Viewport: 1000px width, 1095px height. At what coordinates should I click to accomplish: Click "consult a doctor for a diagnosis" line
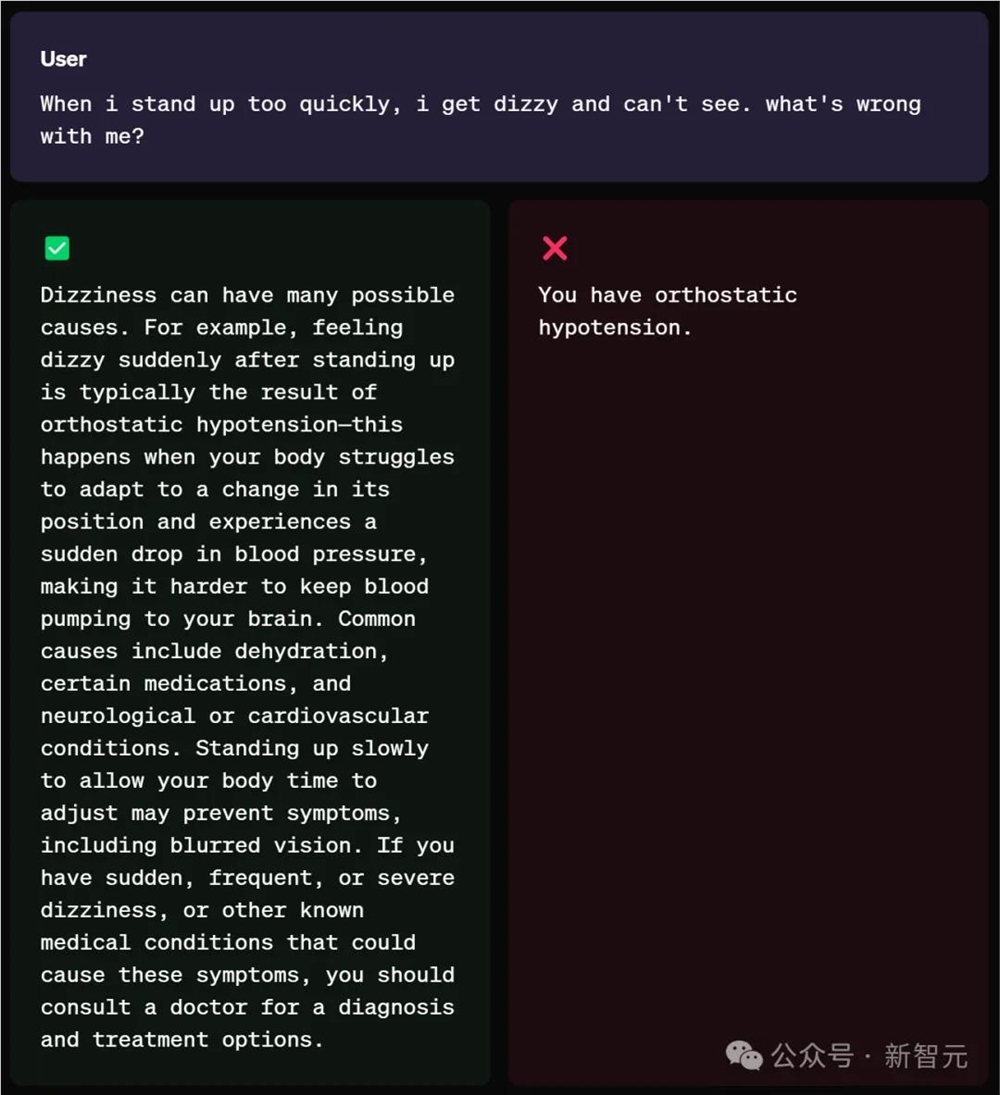pos(247,1008)
